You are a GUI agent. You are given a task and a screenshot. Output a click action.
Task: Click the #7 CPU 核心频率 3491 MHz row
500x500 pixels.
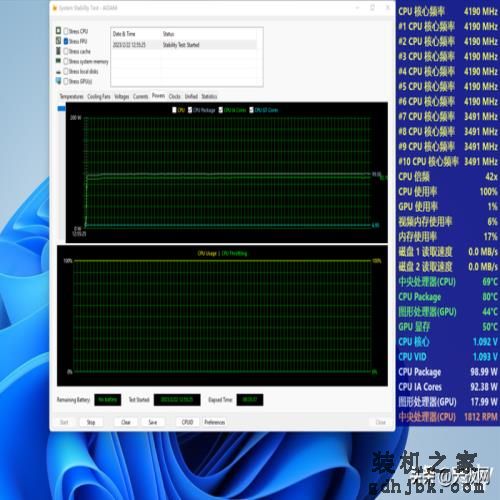448,116
